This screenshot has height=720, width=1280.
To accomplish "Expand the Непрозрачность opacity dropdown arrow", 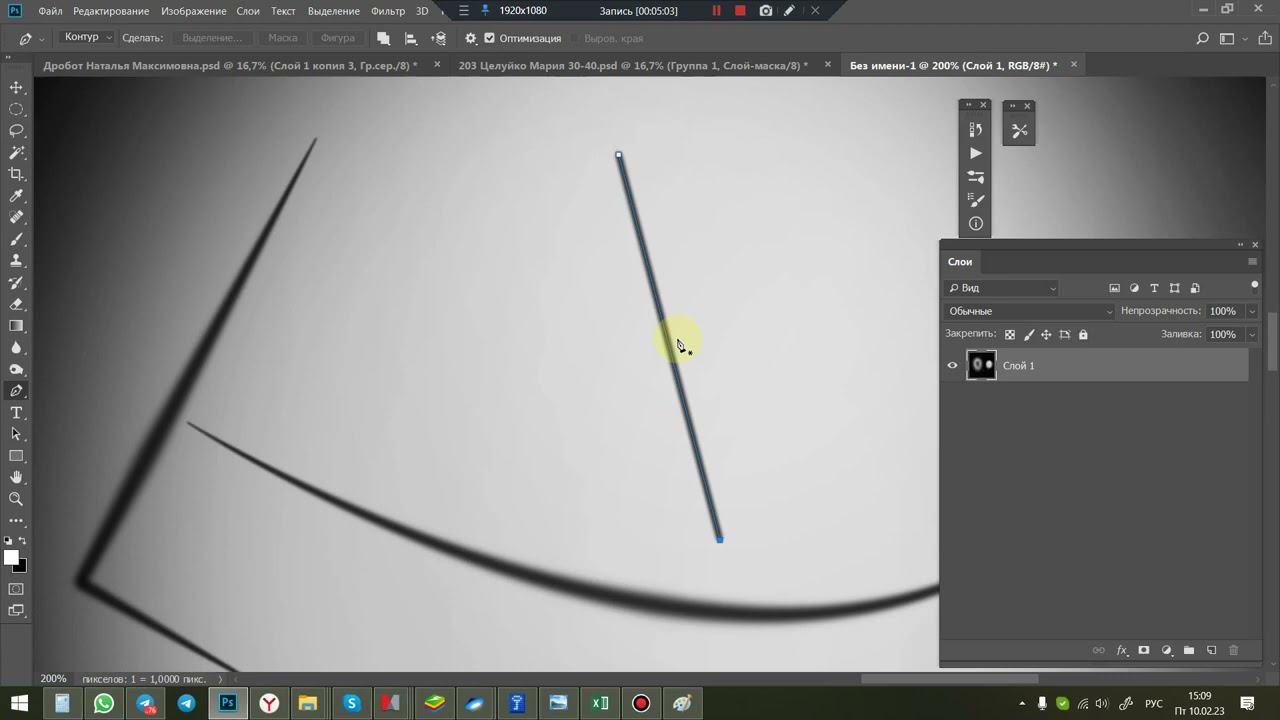I will tap(1251, 311).
